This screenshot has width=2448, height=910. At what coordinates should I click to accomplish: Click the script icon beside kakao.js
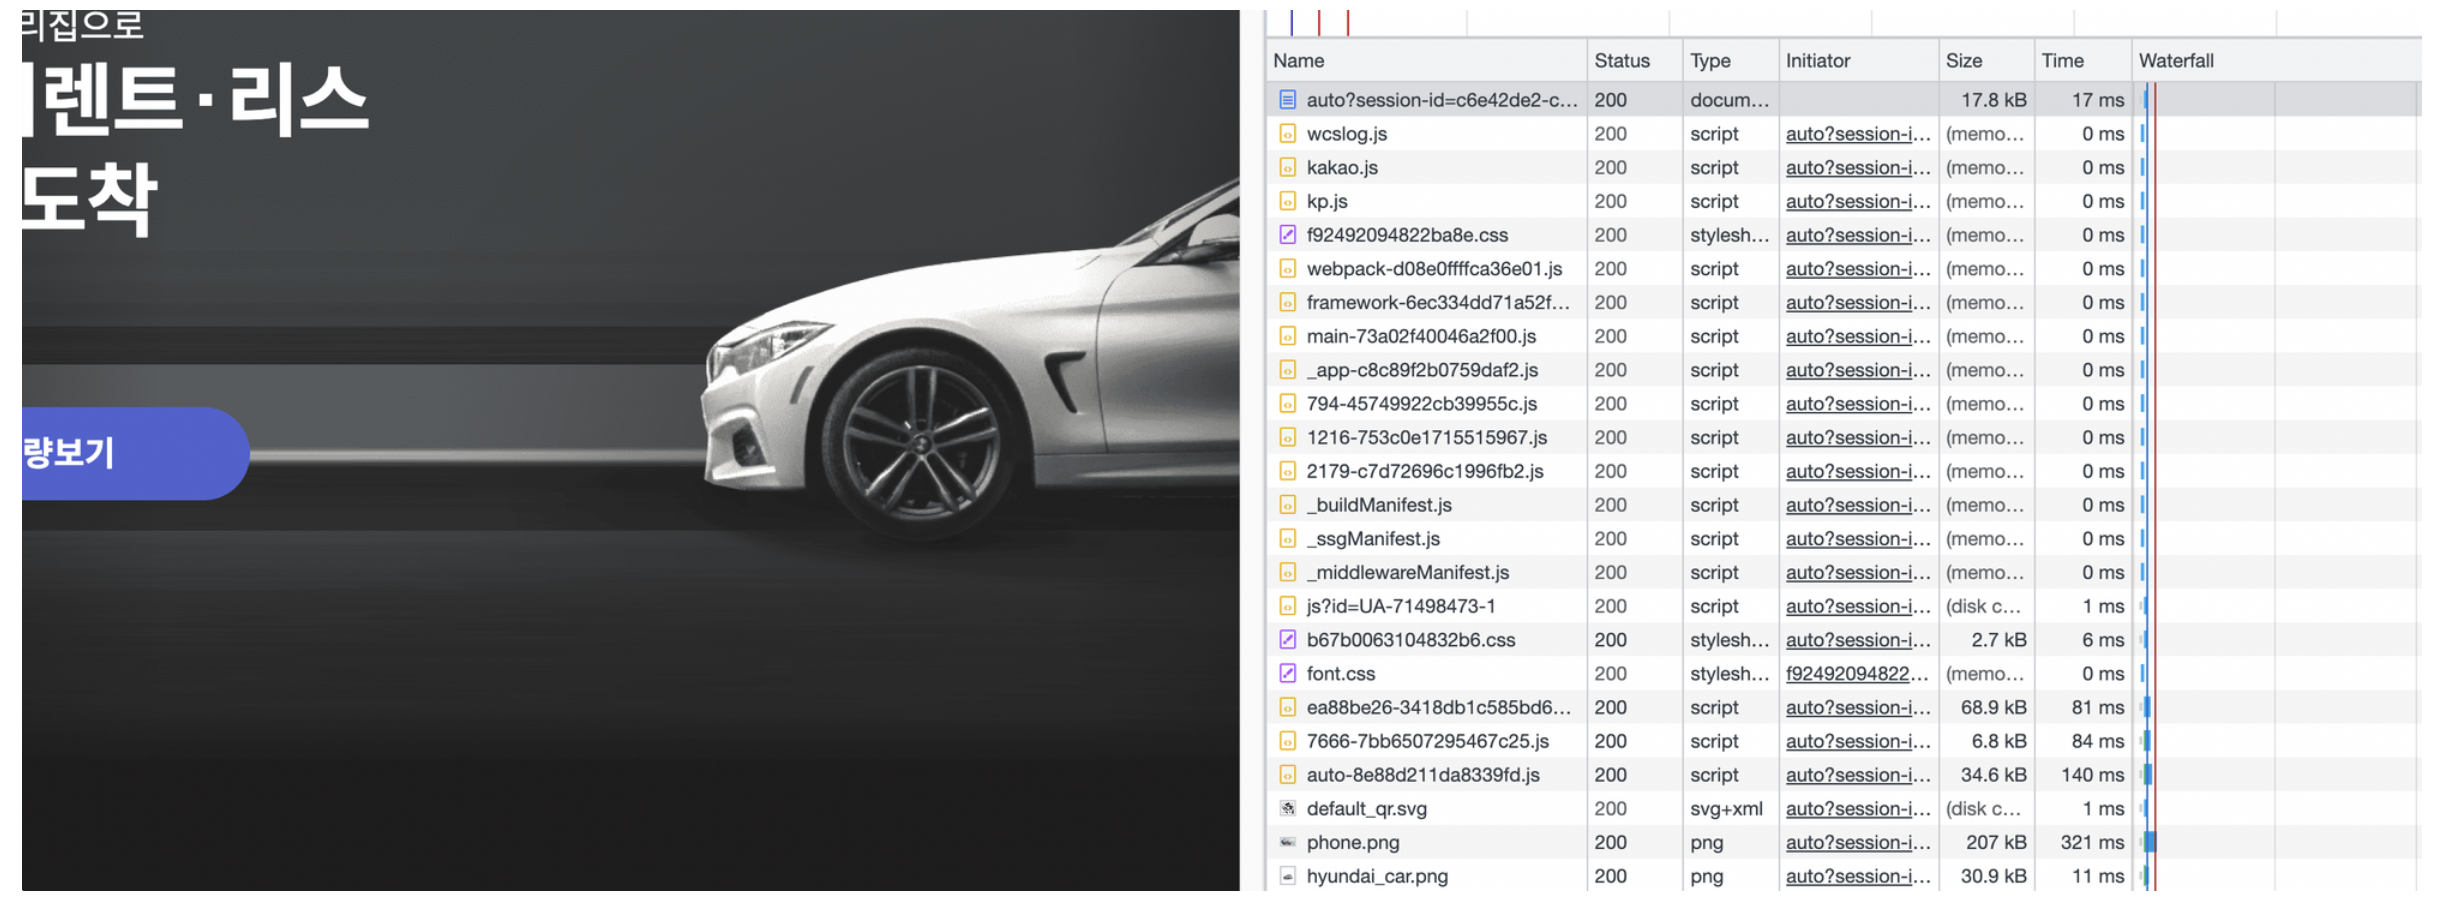pyautogui.click(x=1287, y=168)
